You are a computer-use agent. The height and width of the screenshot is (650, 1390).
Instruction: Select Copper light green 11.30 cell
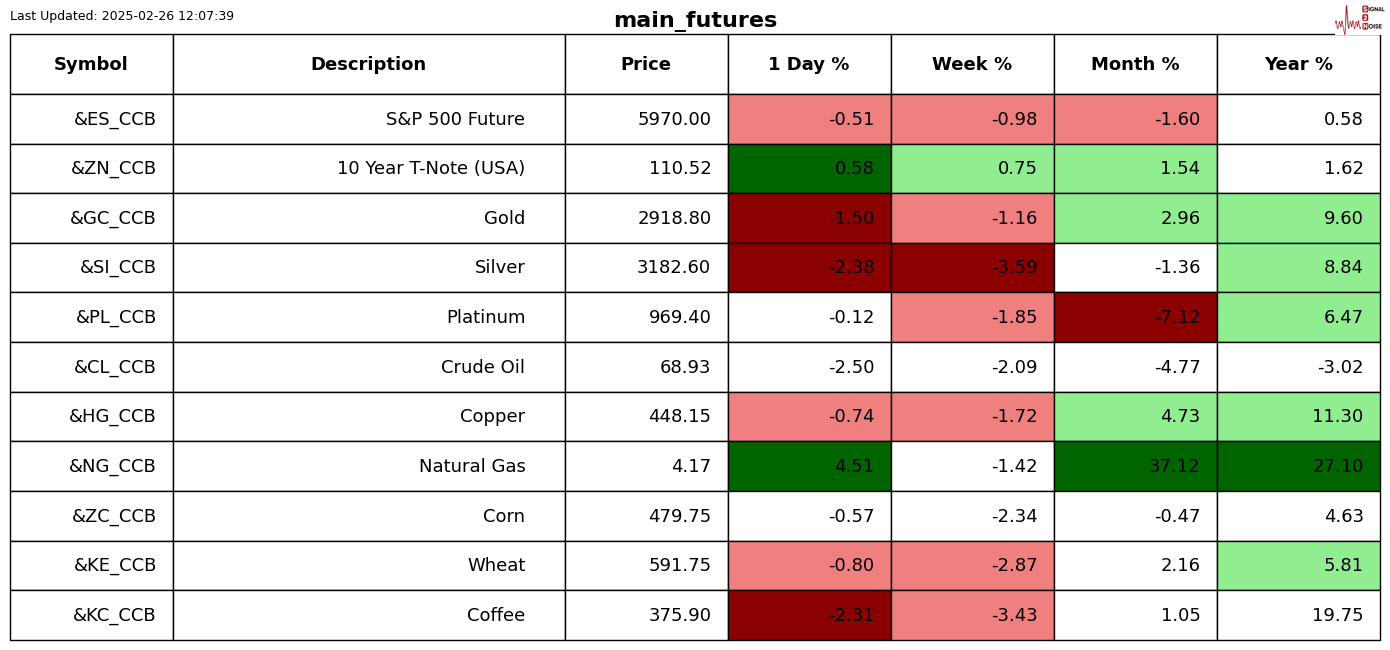click(1298, 417)
